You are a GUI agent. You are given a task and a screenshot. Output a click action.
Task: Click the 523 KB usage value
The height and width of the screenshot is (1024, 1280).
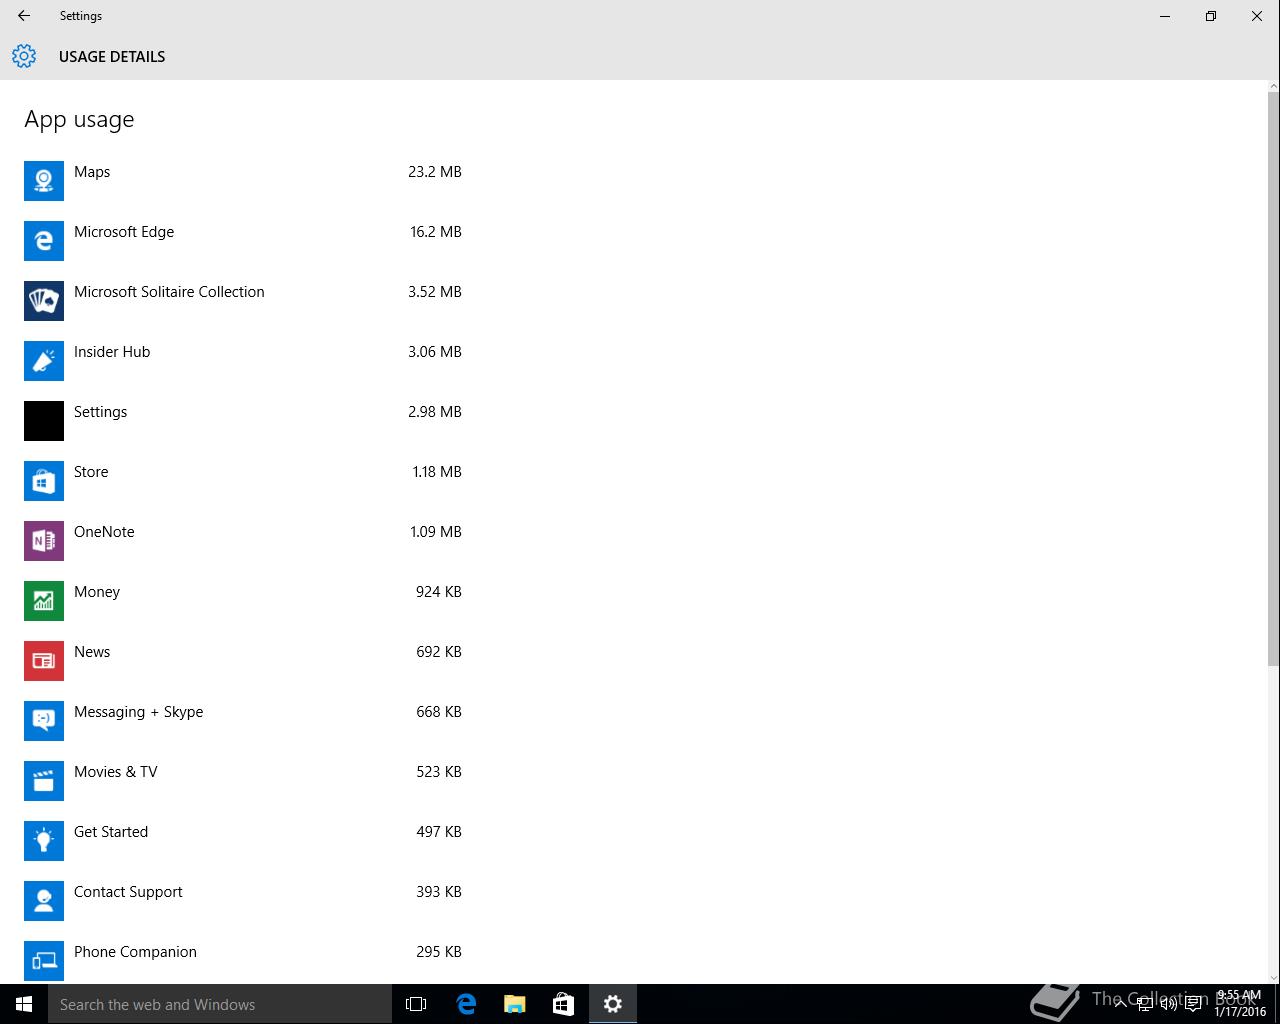click(x=439, y=772)
